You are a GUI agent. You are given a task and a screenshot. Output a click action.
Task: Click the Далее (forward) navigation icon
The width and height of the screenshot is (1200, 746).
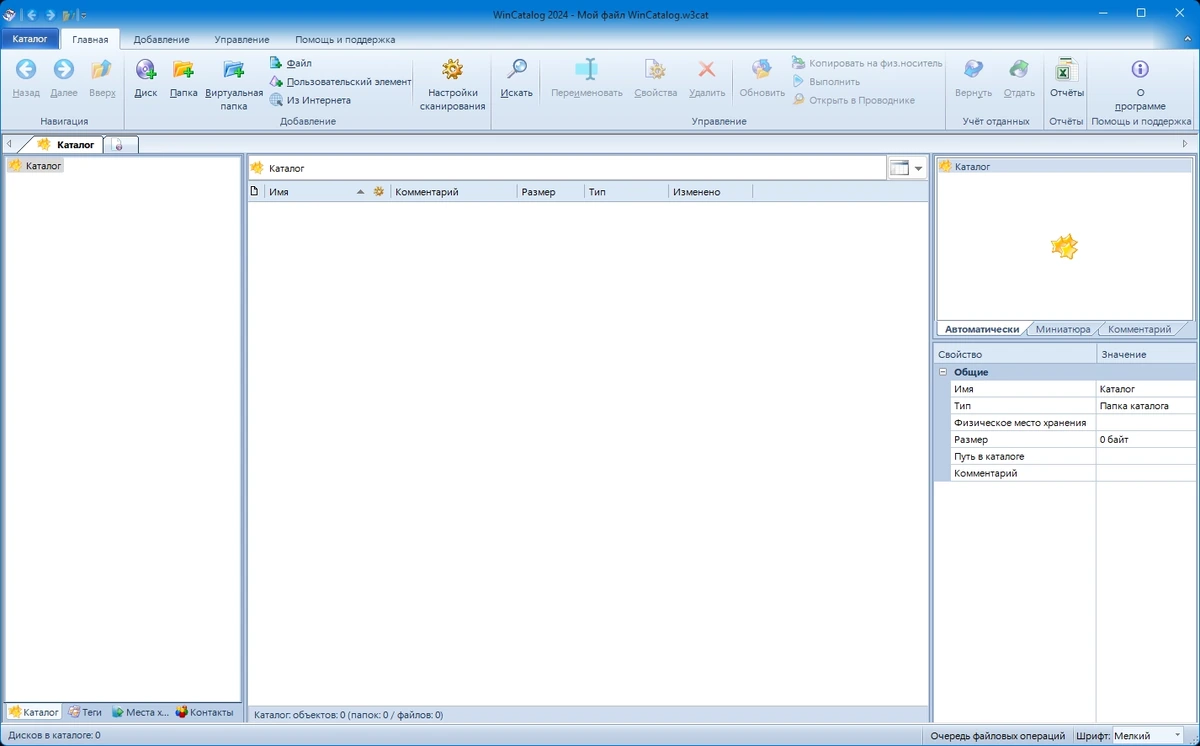pos(63,69)
